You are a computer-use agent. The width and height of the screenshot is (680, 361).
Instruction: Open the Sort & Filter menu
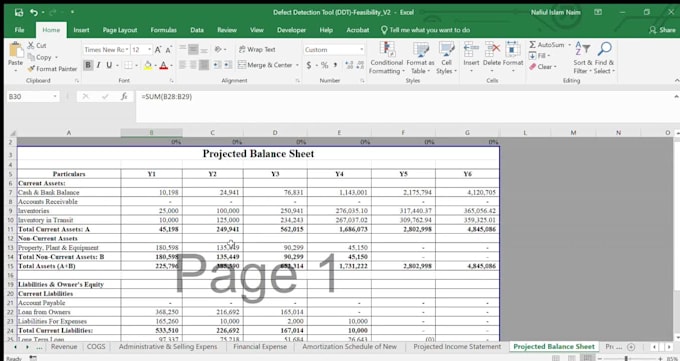coord(582,58)
